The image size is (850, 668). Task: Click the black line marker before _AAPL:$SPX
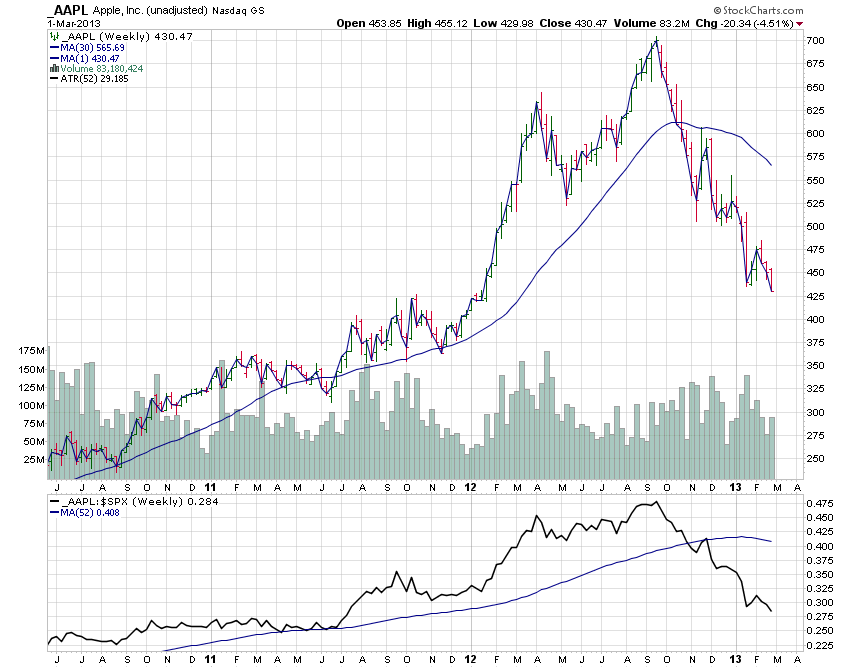54,502
